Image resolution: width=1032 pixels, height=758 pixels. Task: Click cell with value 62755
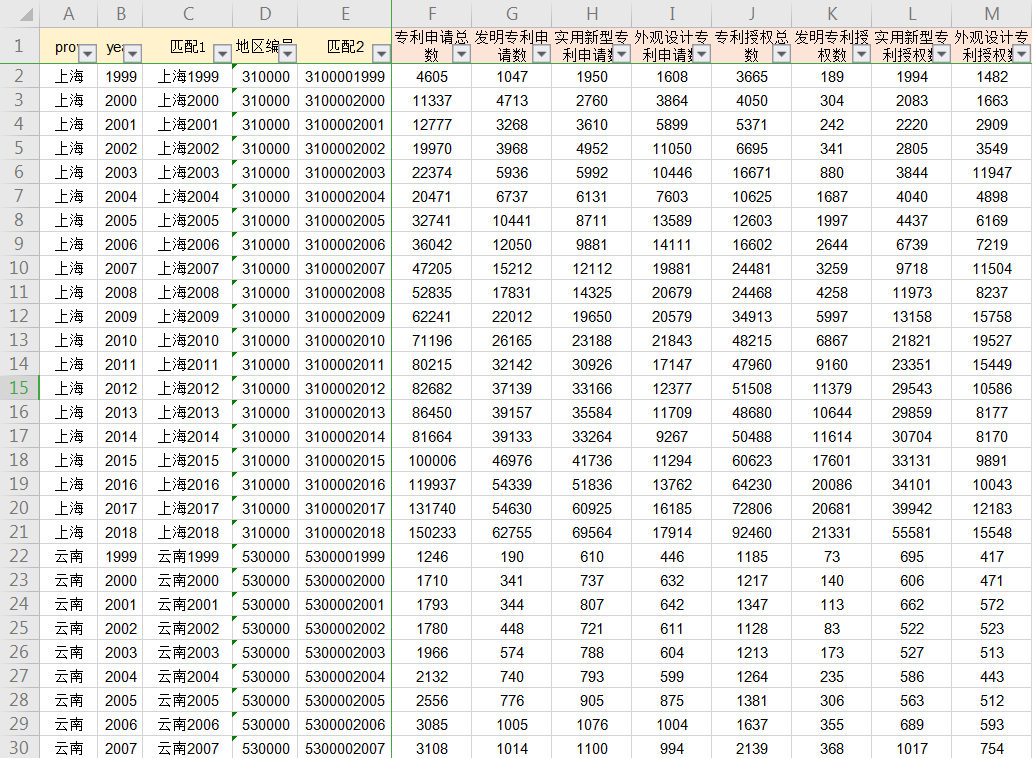coord(512,532)
